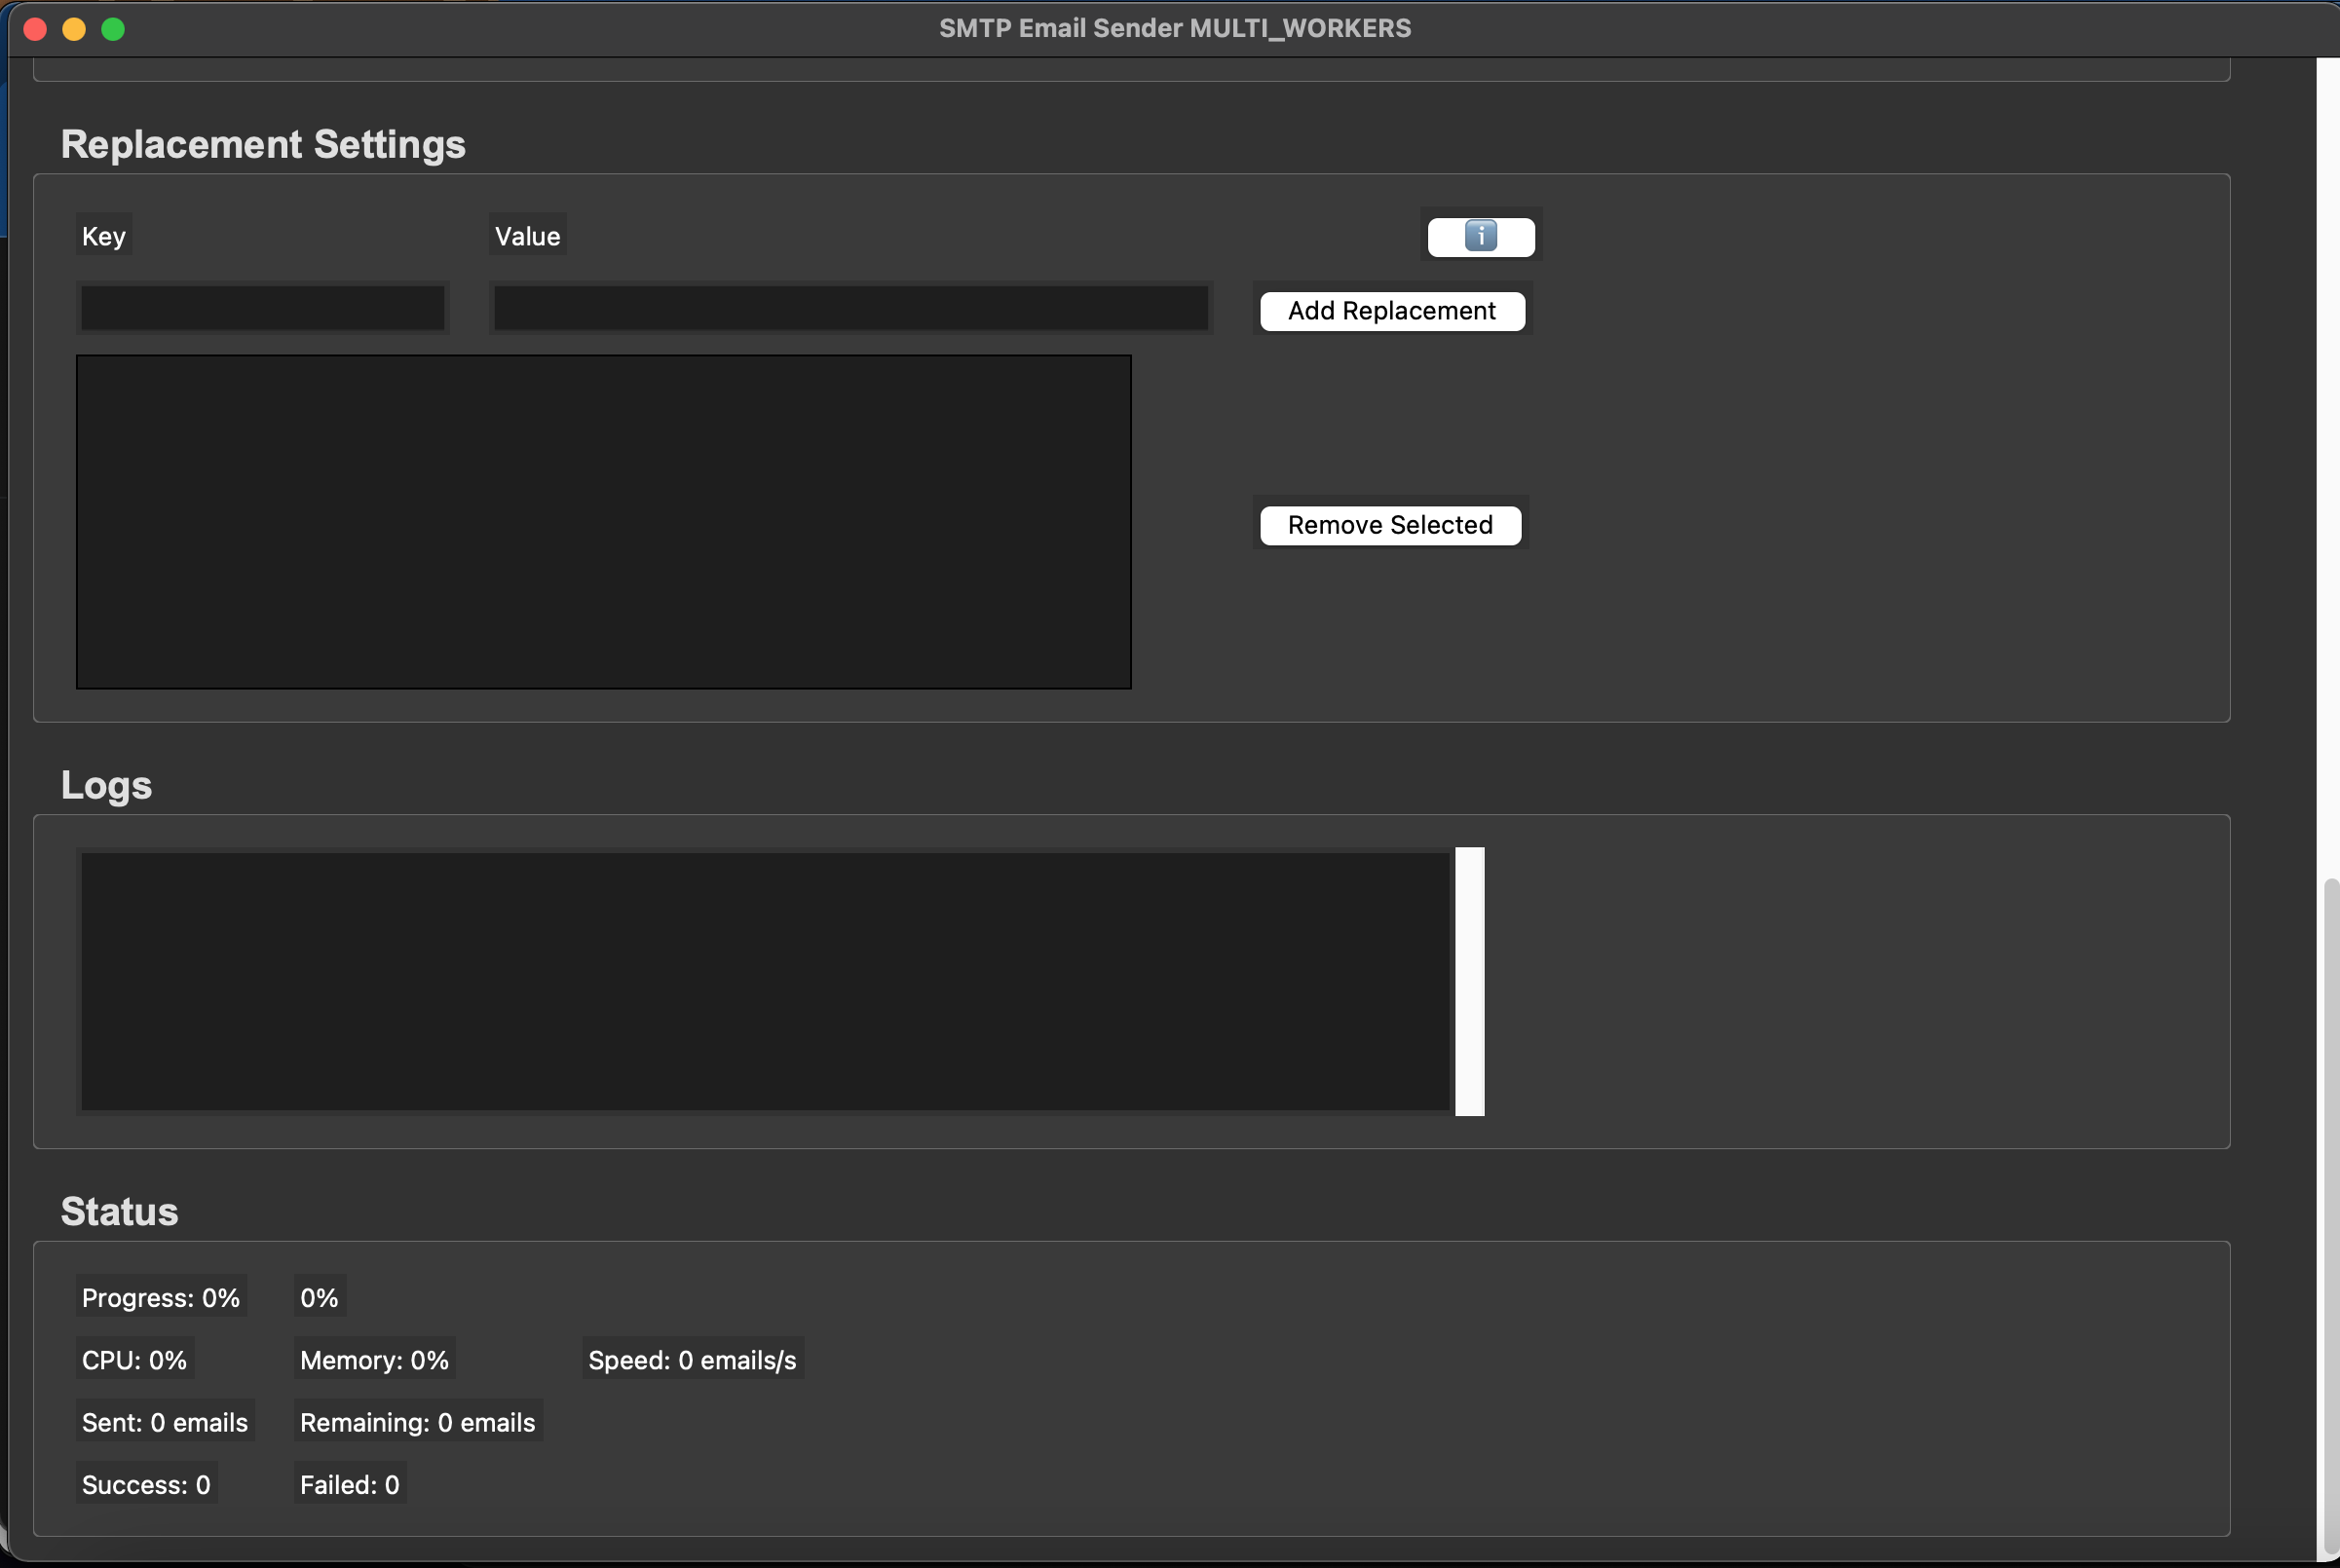This screenshot has height=1568, width=2340.
Task: Click the Speed: 0 emails/s label
Action: (692, 1360)
